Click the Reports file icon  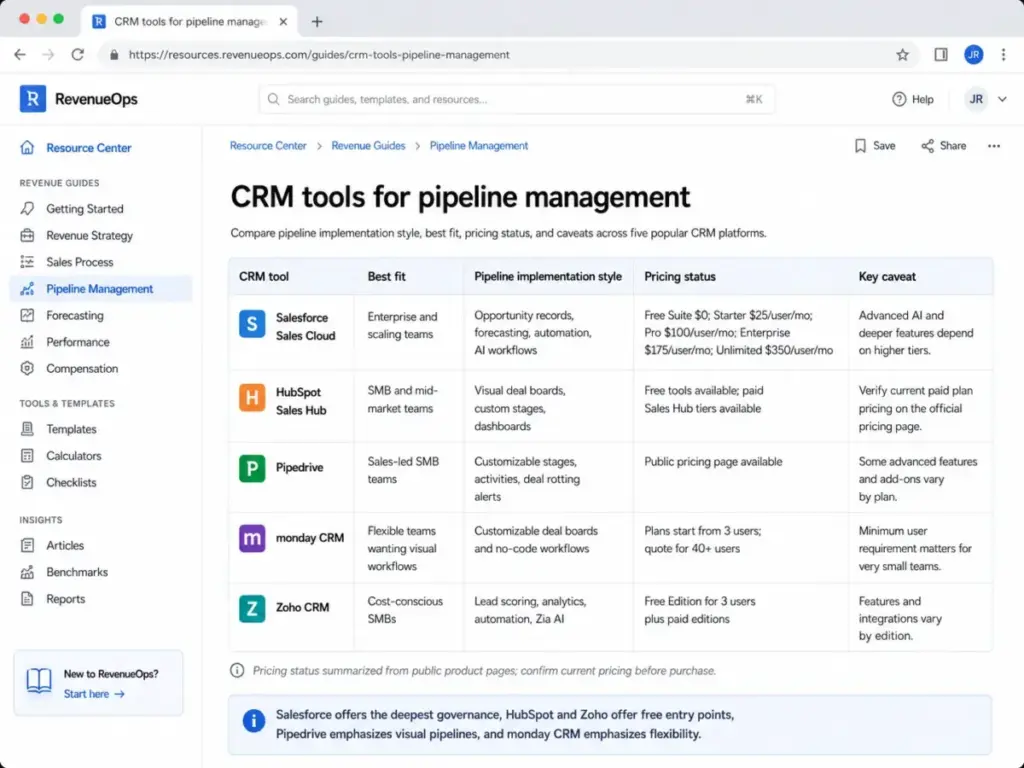[x=27, y=599]
